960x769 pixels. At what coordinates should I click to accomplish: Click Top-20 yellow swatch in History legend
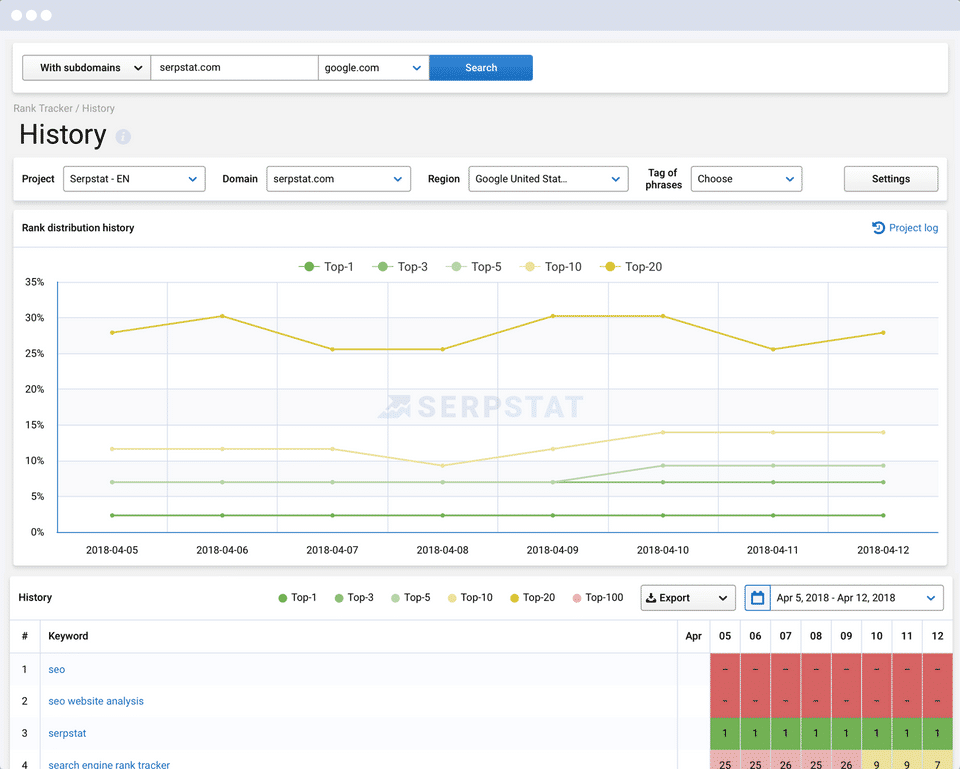pyautogui.click(x=514, y=598)
